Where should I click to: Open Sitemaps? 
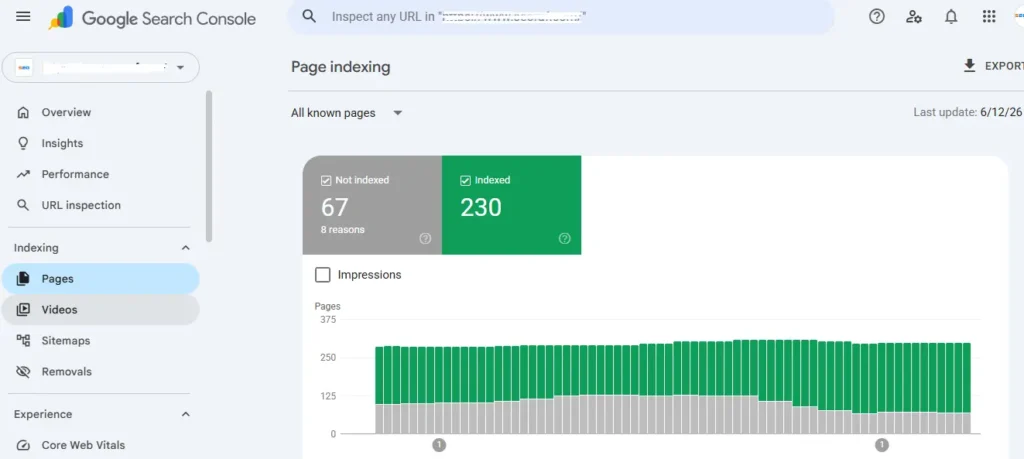(101, 341)
